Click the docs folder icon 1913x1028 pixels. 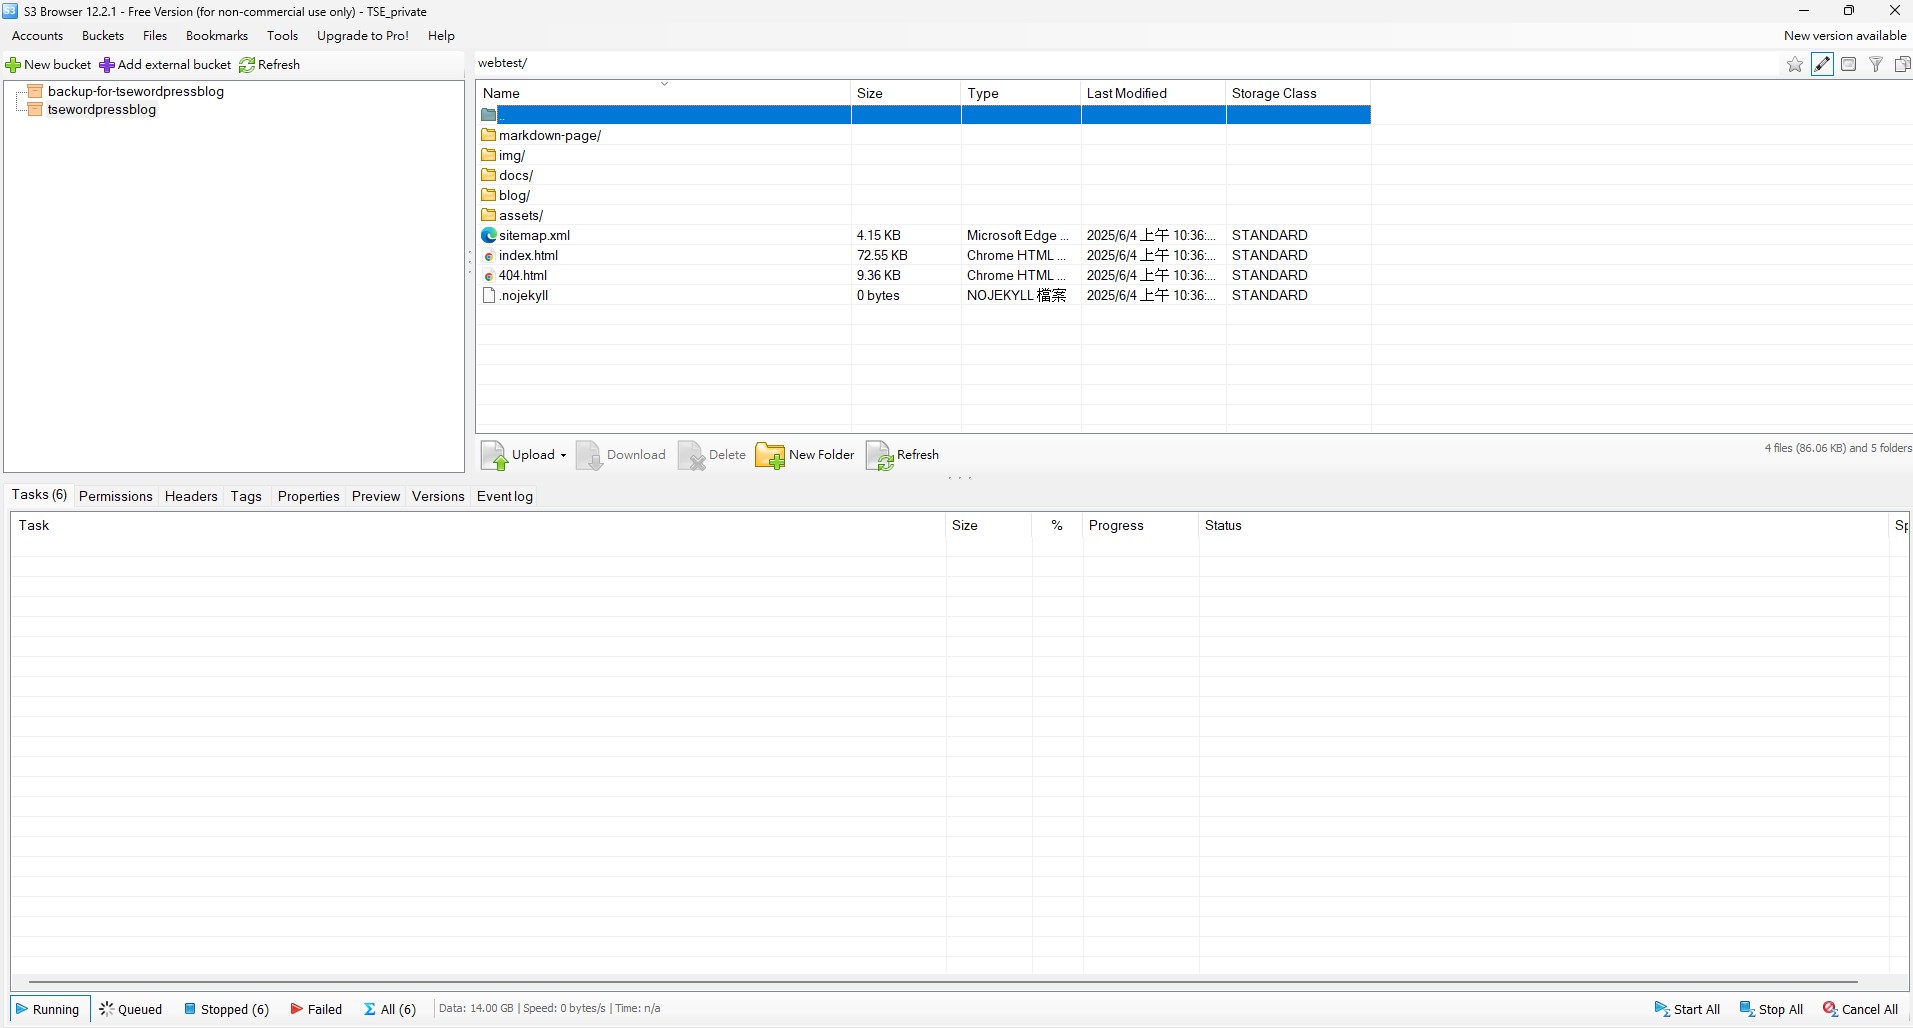coord(489,175)
